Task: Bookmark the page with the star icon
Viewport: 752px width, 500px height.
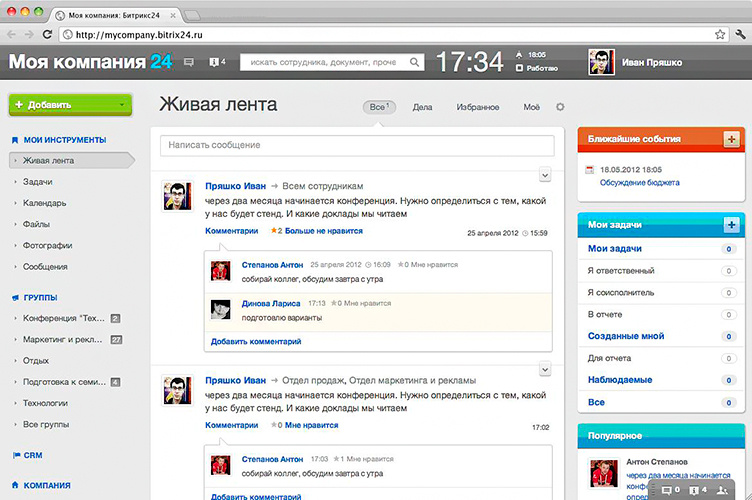Action: (x=720, y=35)
